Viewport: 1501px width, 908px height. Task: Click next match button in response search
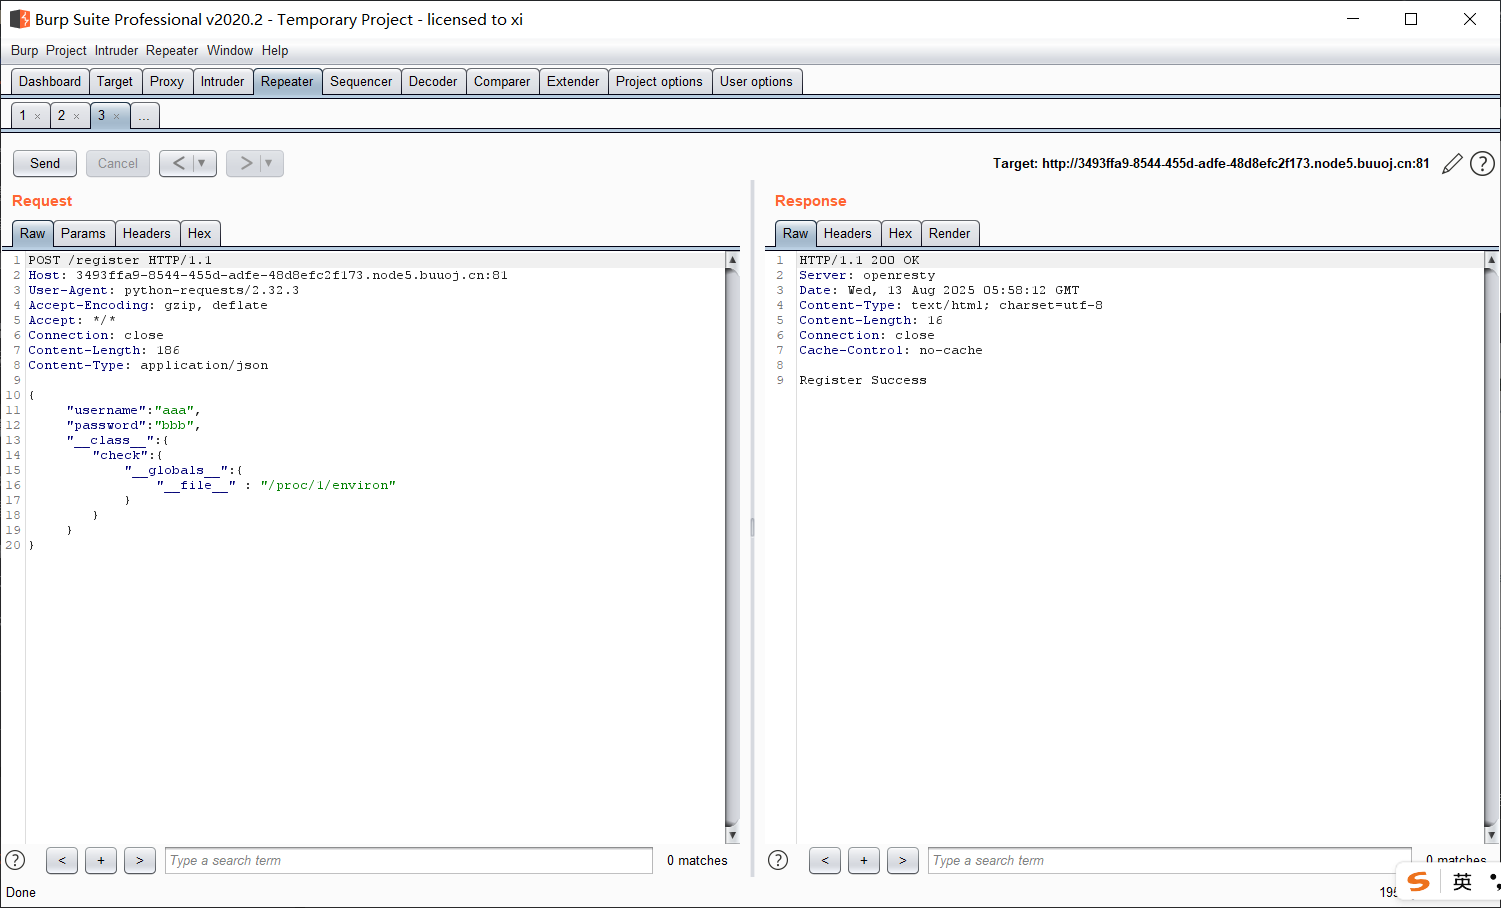click(x=903, y=860)
